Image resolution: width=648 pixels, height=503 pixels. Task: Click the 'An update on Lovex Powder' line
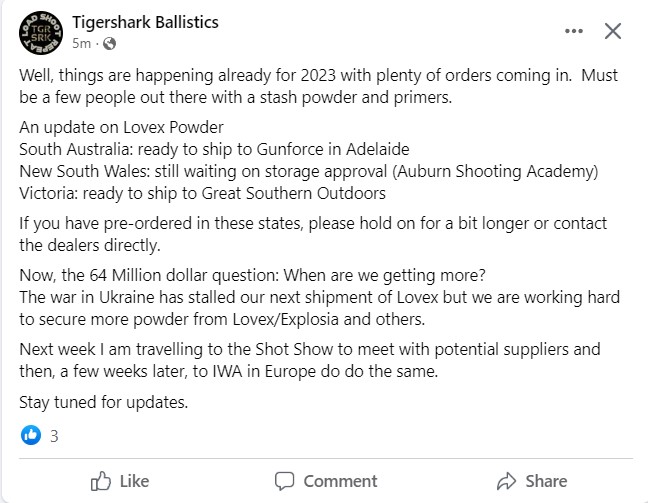pos(122,127)
